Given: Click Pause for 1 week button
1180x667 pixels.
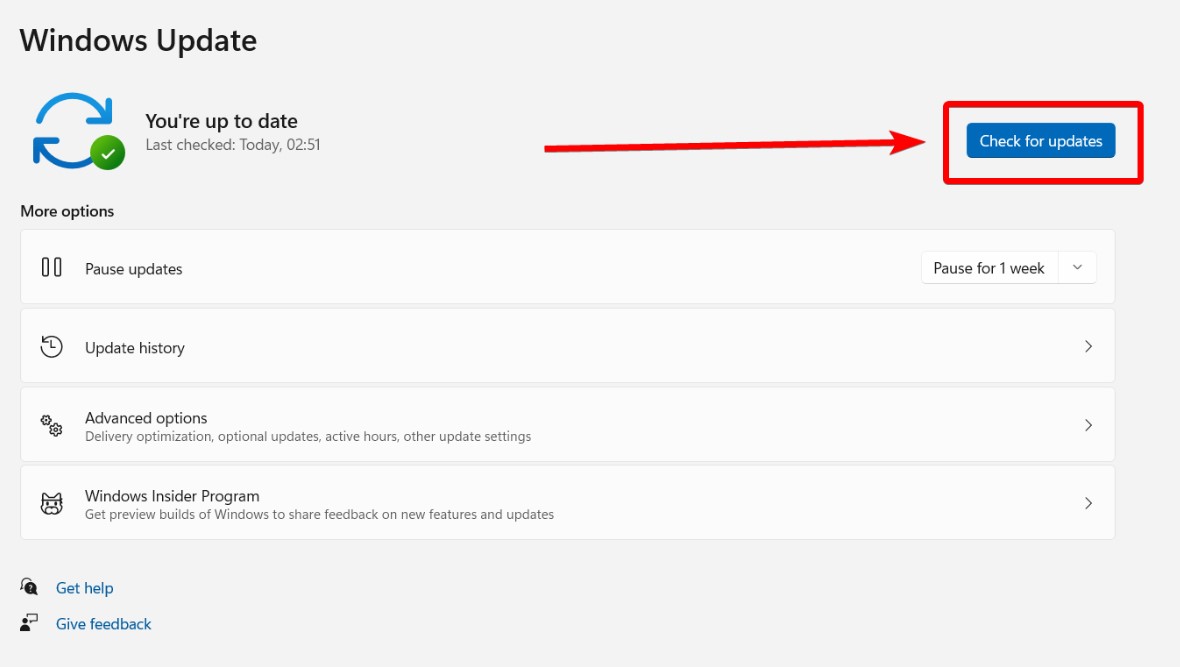Looking at the screenshot, I should tap(988, 268).
